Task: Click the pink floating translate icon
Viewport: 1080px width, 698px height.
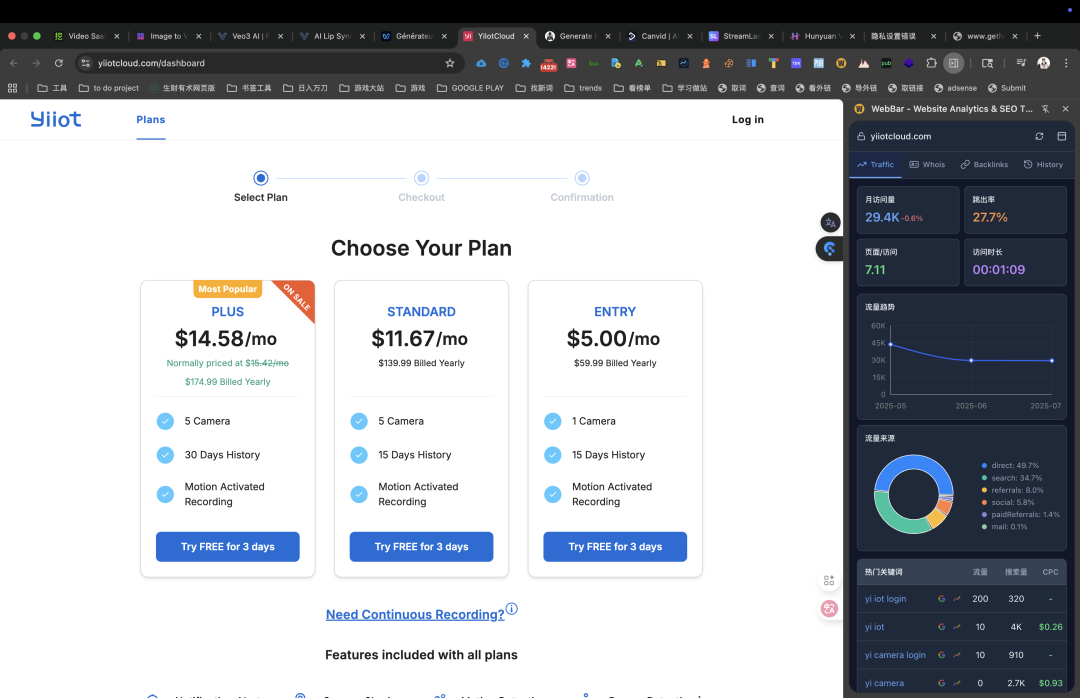Action: coord(829,608)
